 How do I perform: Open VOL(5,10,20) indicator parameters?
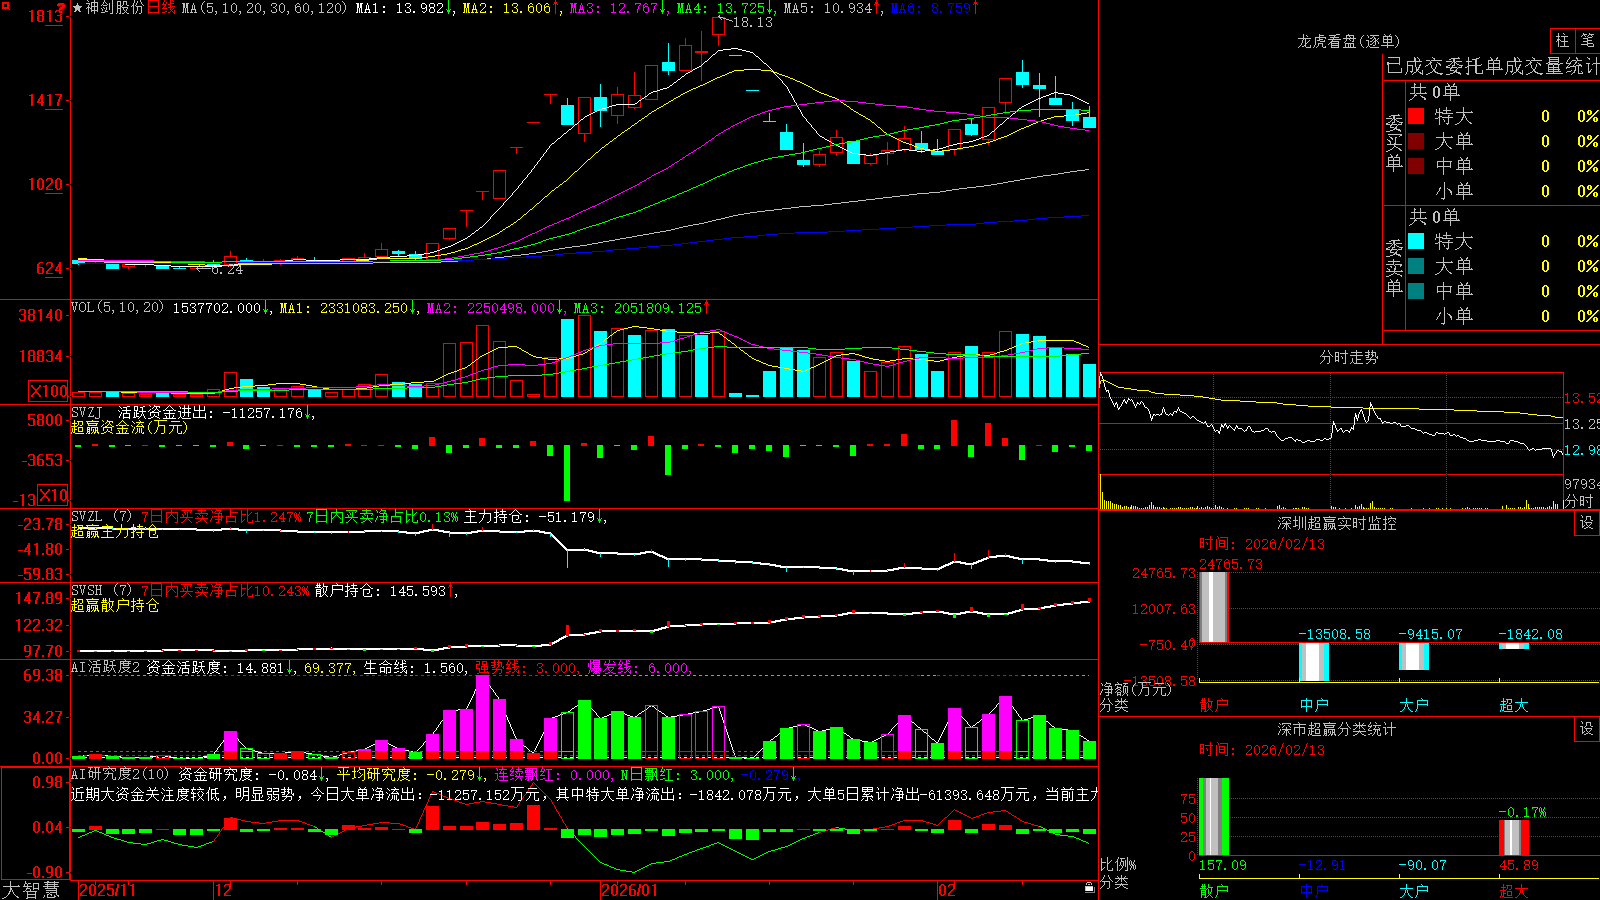[117, 308]
